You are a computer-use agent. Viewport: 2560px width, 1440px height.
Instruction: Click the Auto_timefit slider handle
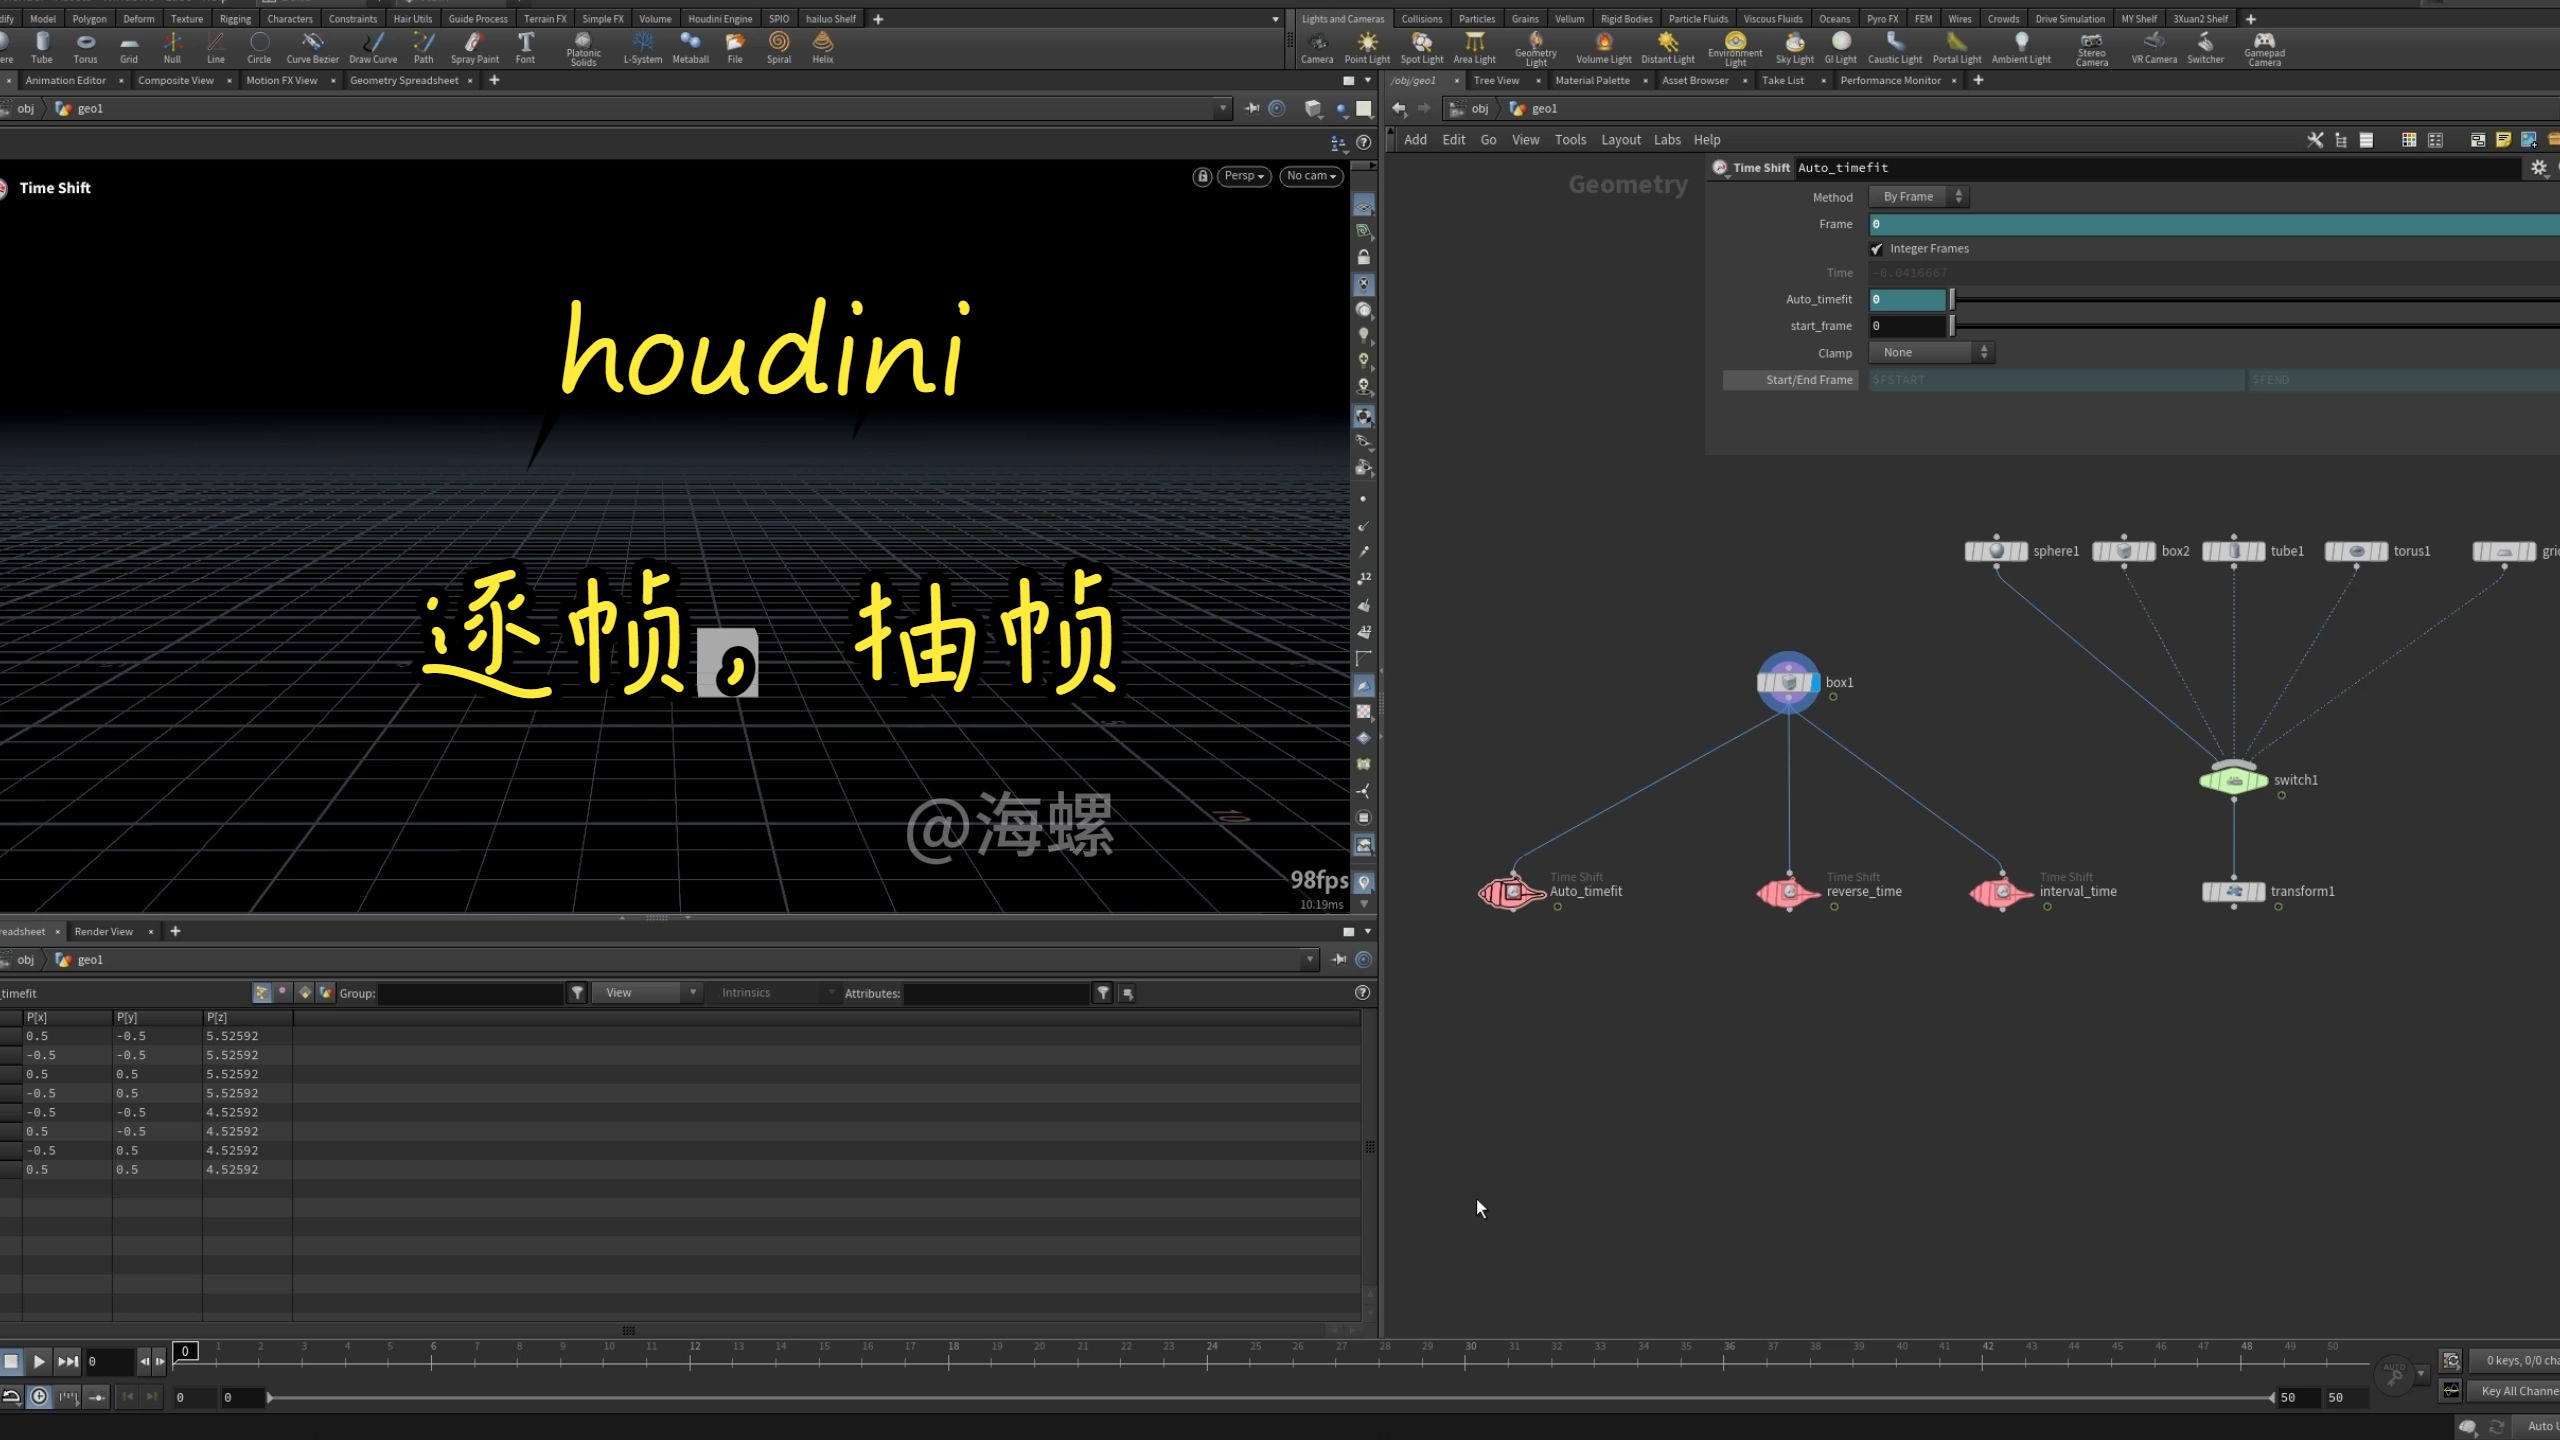coord(1951,299)
